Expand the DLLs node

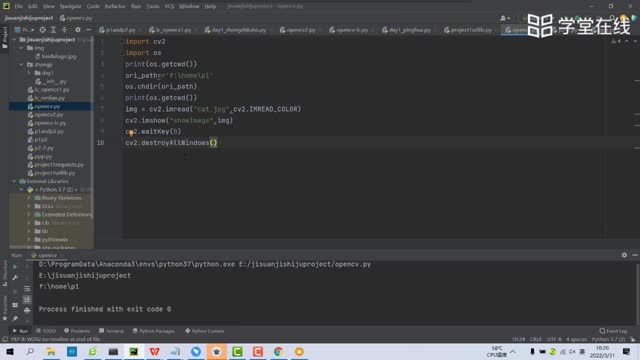pyautogui.click(x=29, y=206)
